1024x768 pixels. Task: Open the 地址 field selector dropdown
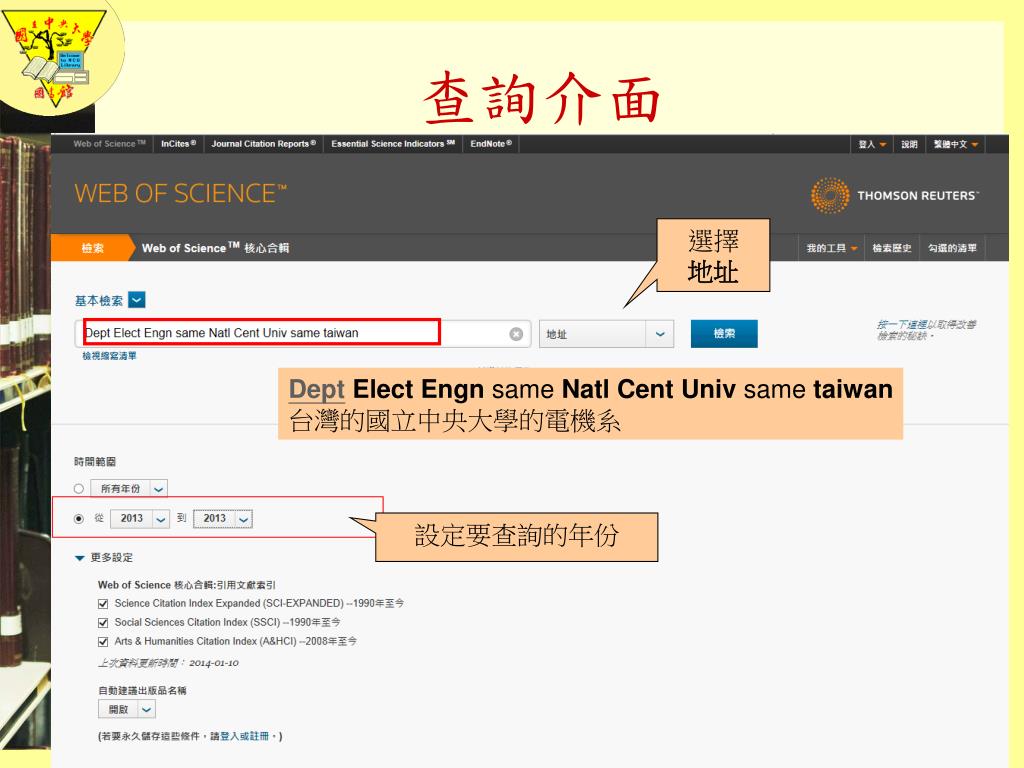[606, 334]
